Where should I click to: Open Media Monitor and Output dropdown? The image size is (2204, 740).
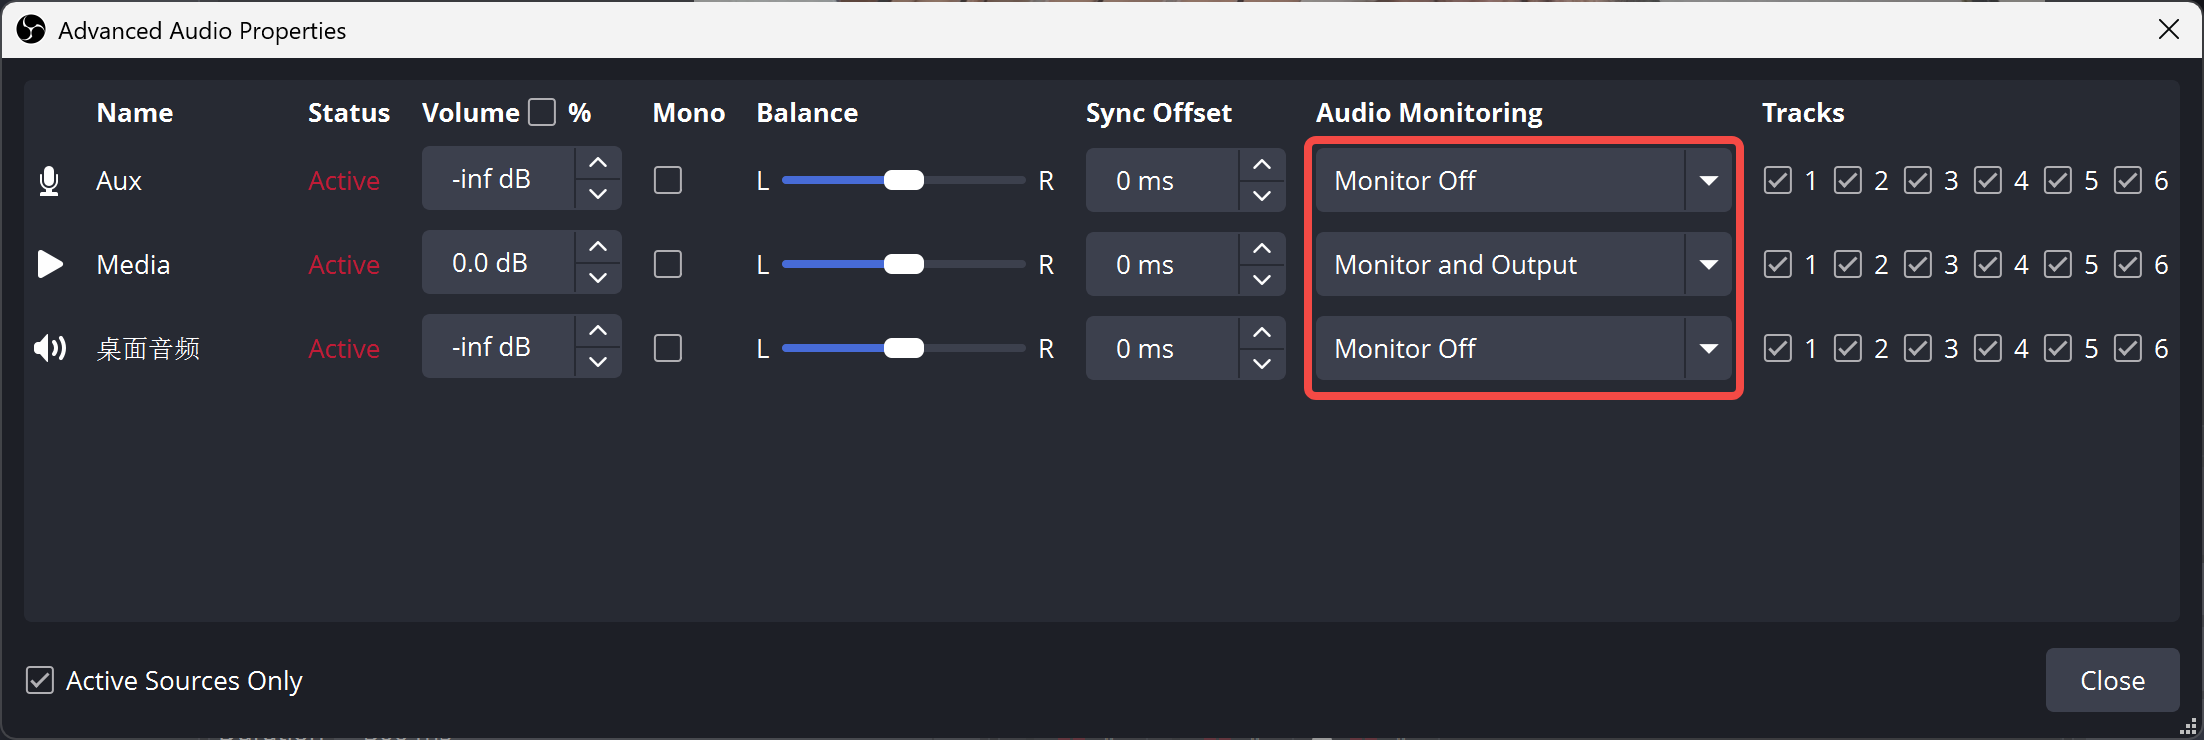[x=1523, y=264]
